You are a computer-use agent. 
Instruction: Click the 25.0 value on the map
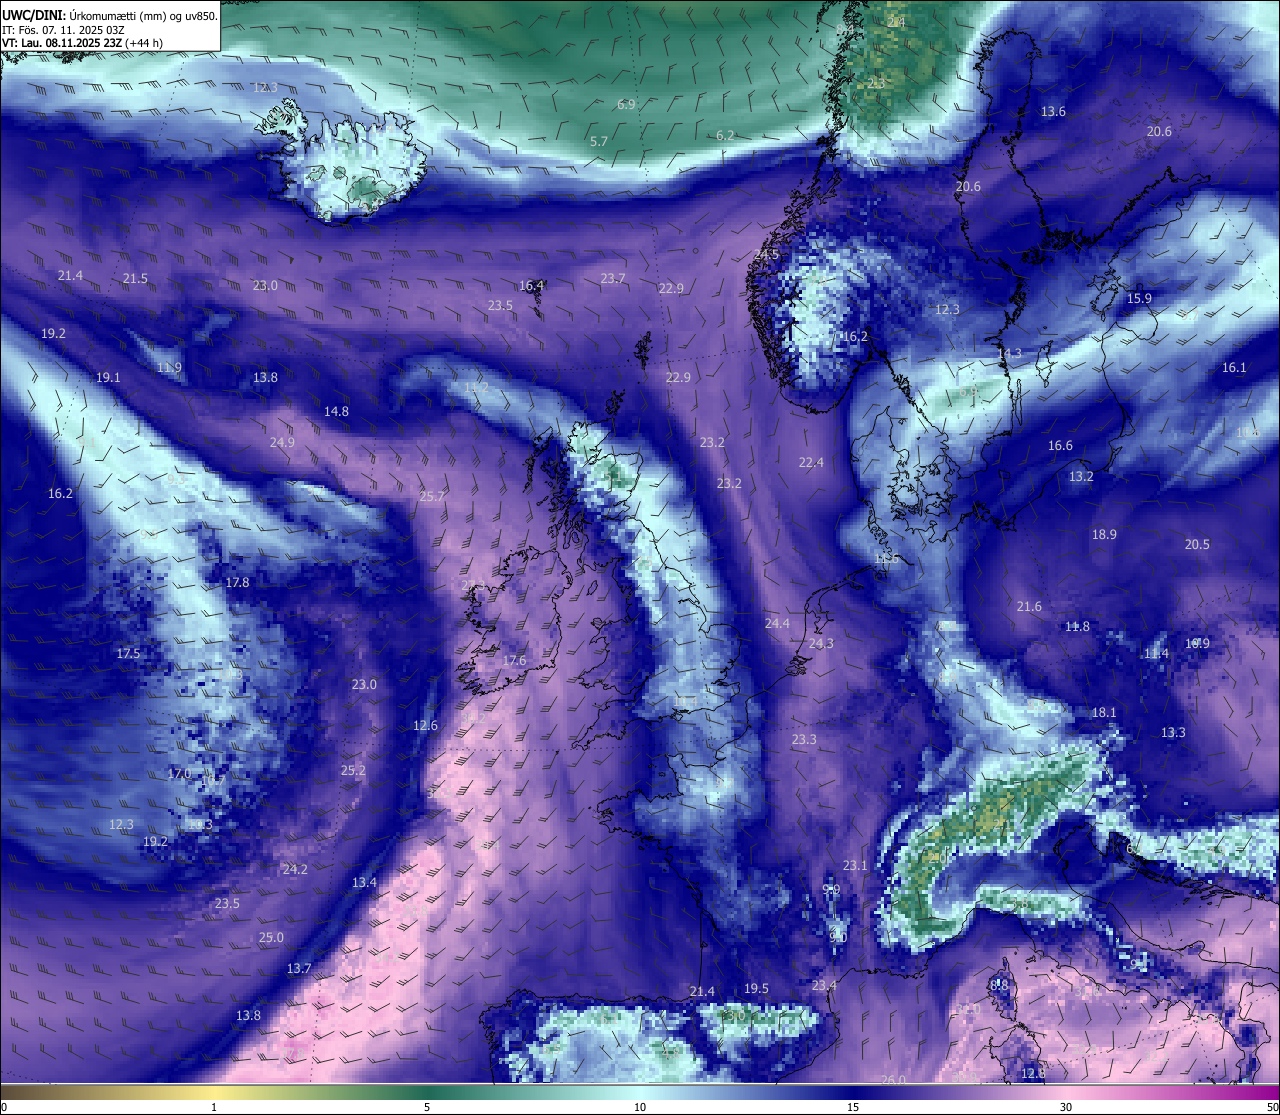[271, 937]
